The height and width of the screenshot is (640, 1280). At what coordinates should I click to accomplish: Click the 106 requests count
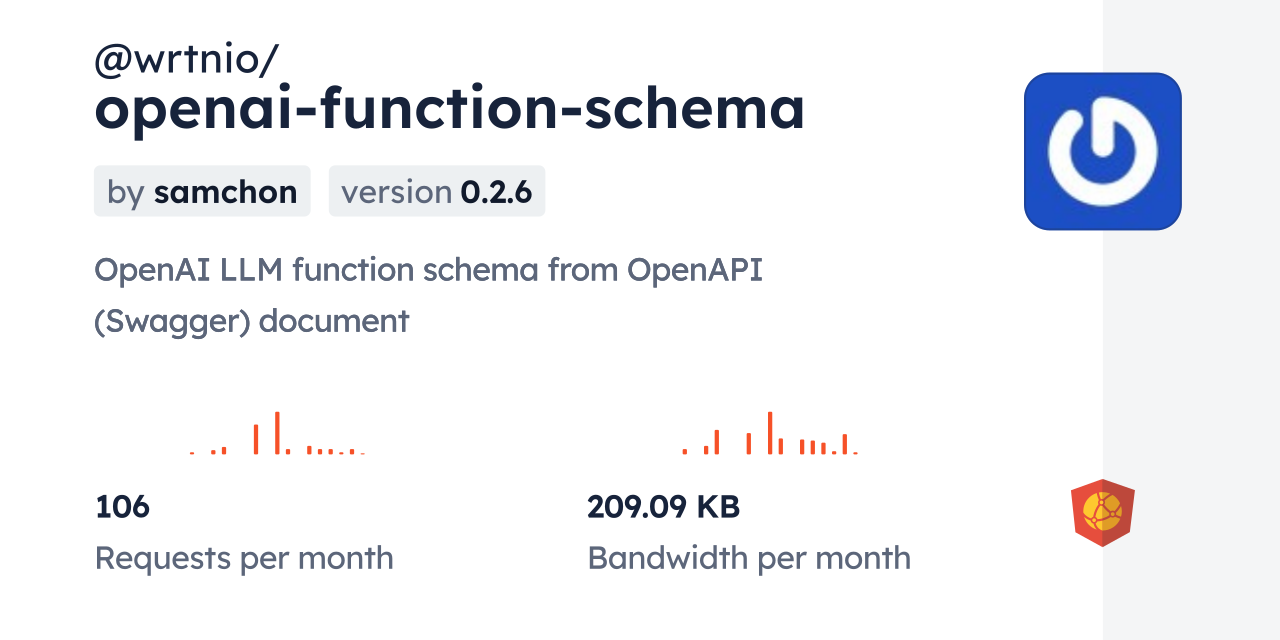(x=122, y=507)
